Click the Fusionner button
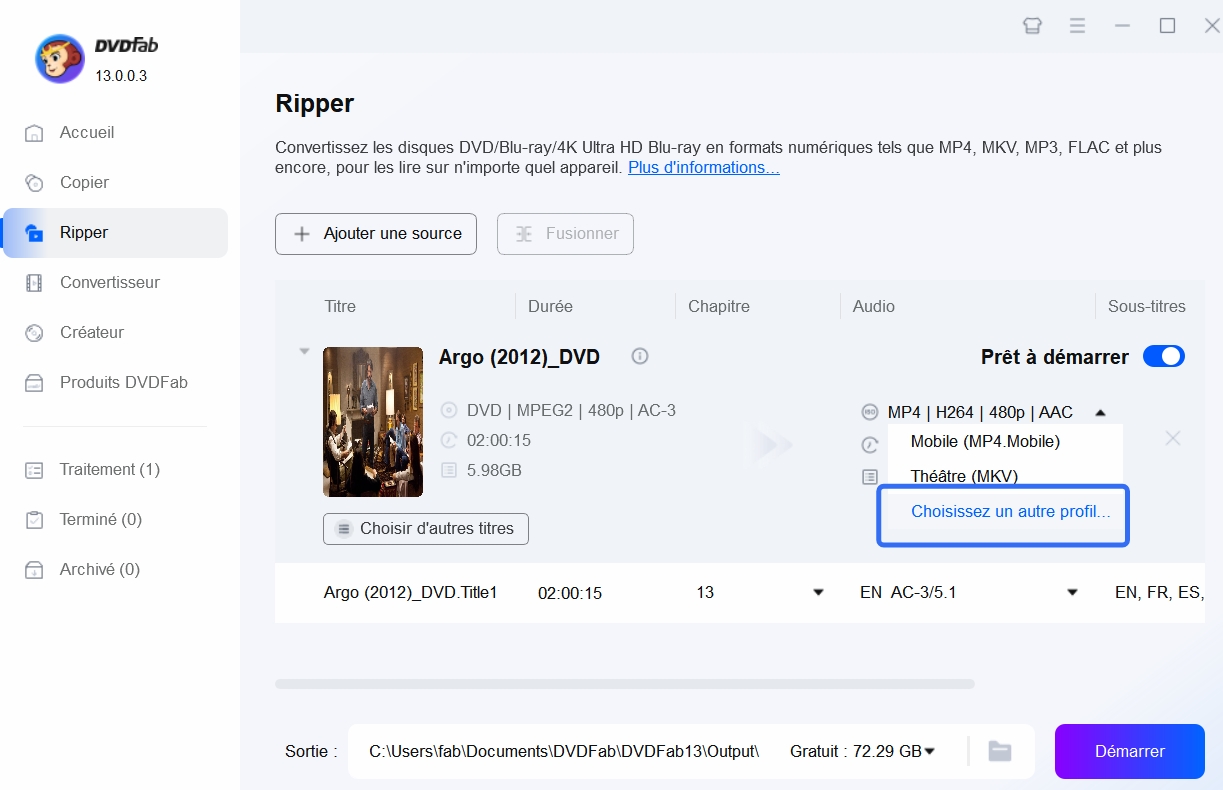Viewport: 1223px width, 790px height. click(x=565, y=233)
